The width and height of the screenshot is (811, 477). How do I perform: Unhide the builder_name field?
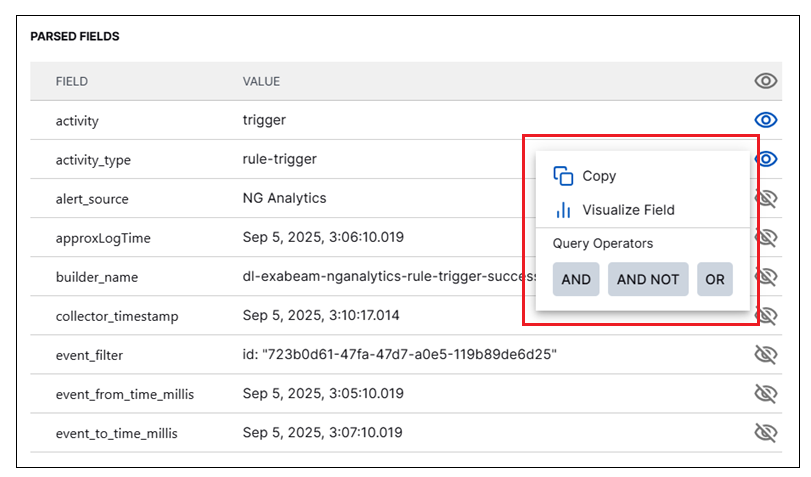coord(766,276)
